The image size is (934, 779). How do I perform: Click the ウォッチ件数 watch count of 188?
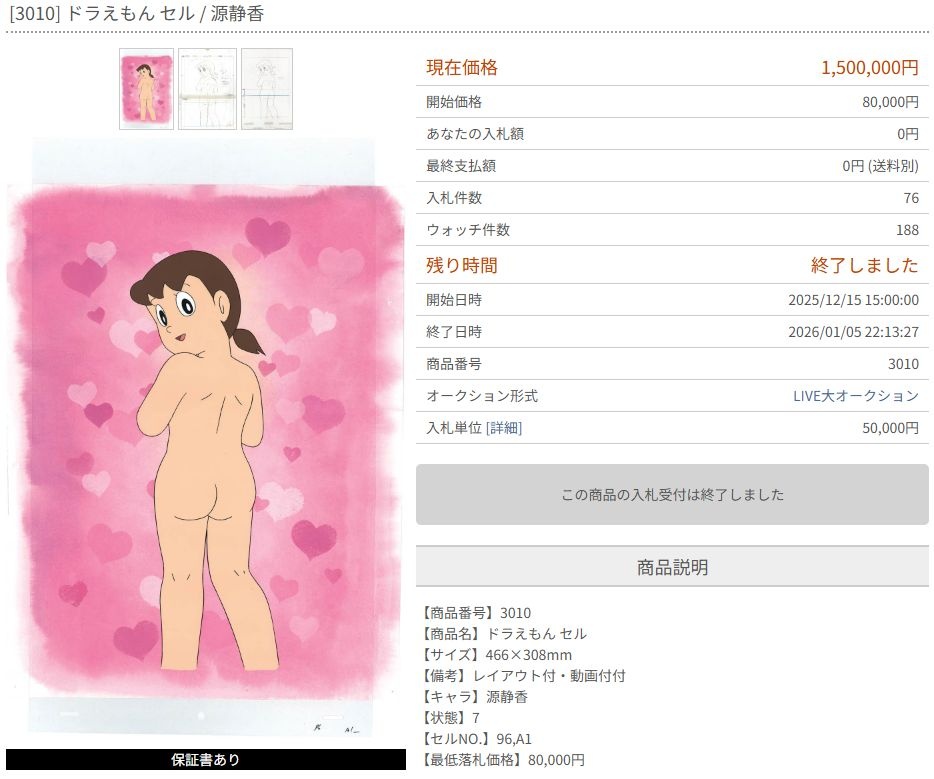pos(907,230)
